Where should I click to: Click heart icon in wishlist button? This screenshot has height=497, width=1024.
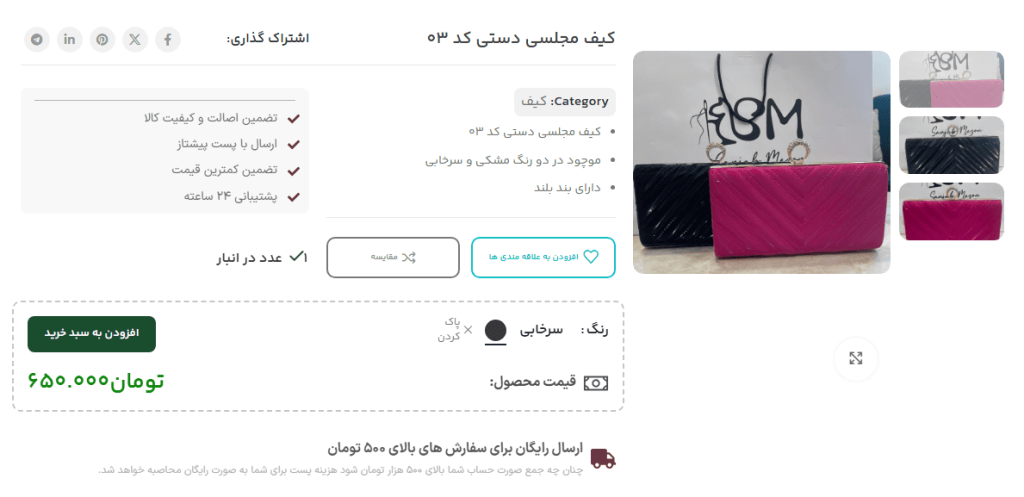pyautogui.click(x=590, y=257)
